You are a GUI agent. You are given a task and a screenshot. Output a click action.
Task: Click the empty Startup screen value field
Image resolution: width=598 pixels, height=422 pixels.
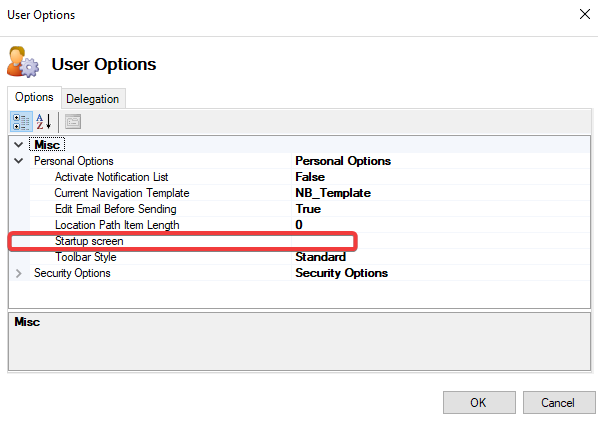[x=440, y=241]
